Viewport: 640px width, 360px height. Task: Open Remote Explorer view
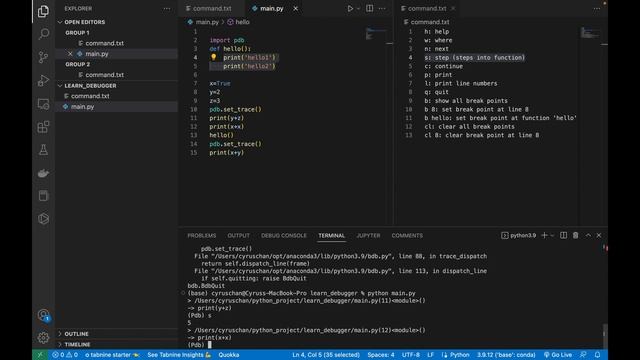(43, 104)
